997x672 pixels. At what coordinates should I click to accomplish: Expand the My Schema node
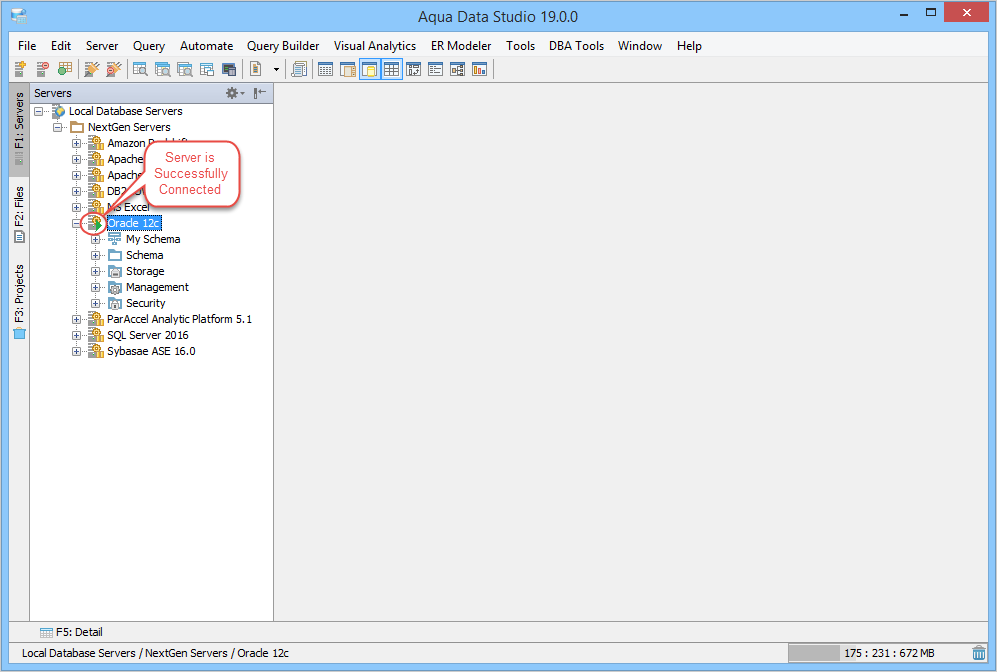tap(95, 239)
